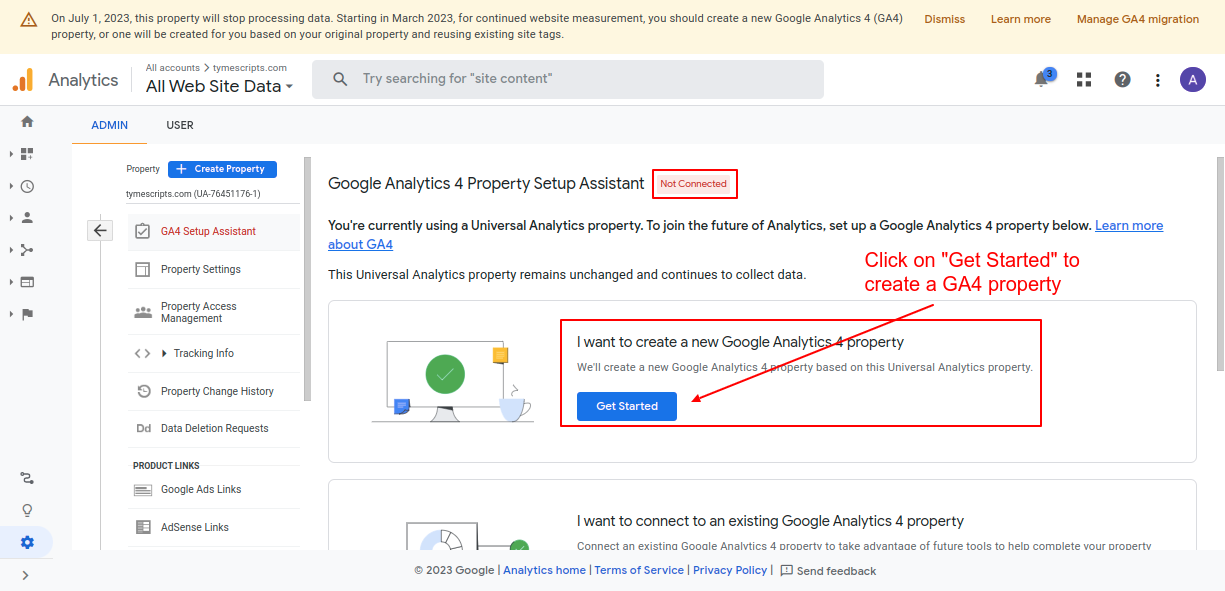Open the Behavior reports icon
The width and height of the screenshot is (1225, 591).
pyautogui.click(x=27, y=282)
